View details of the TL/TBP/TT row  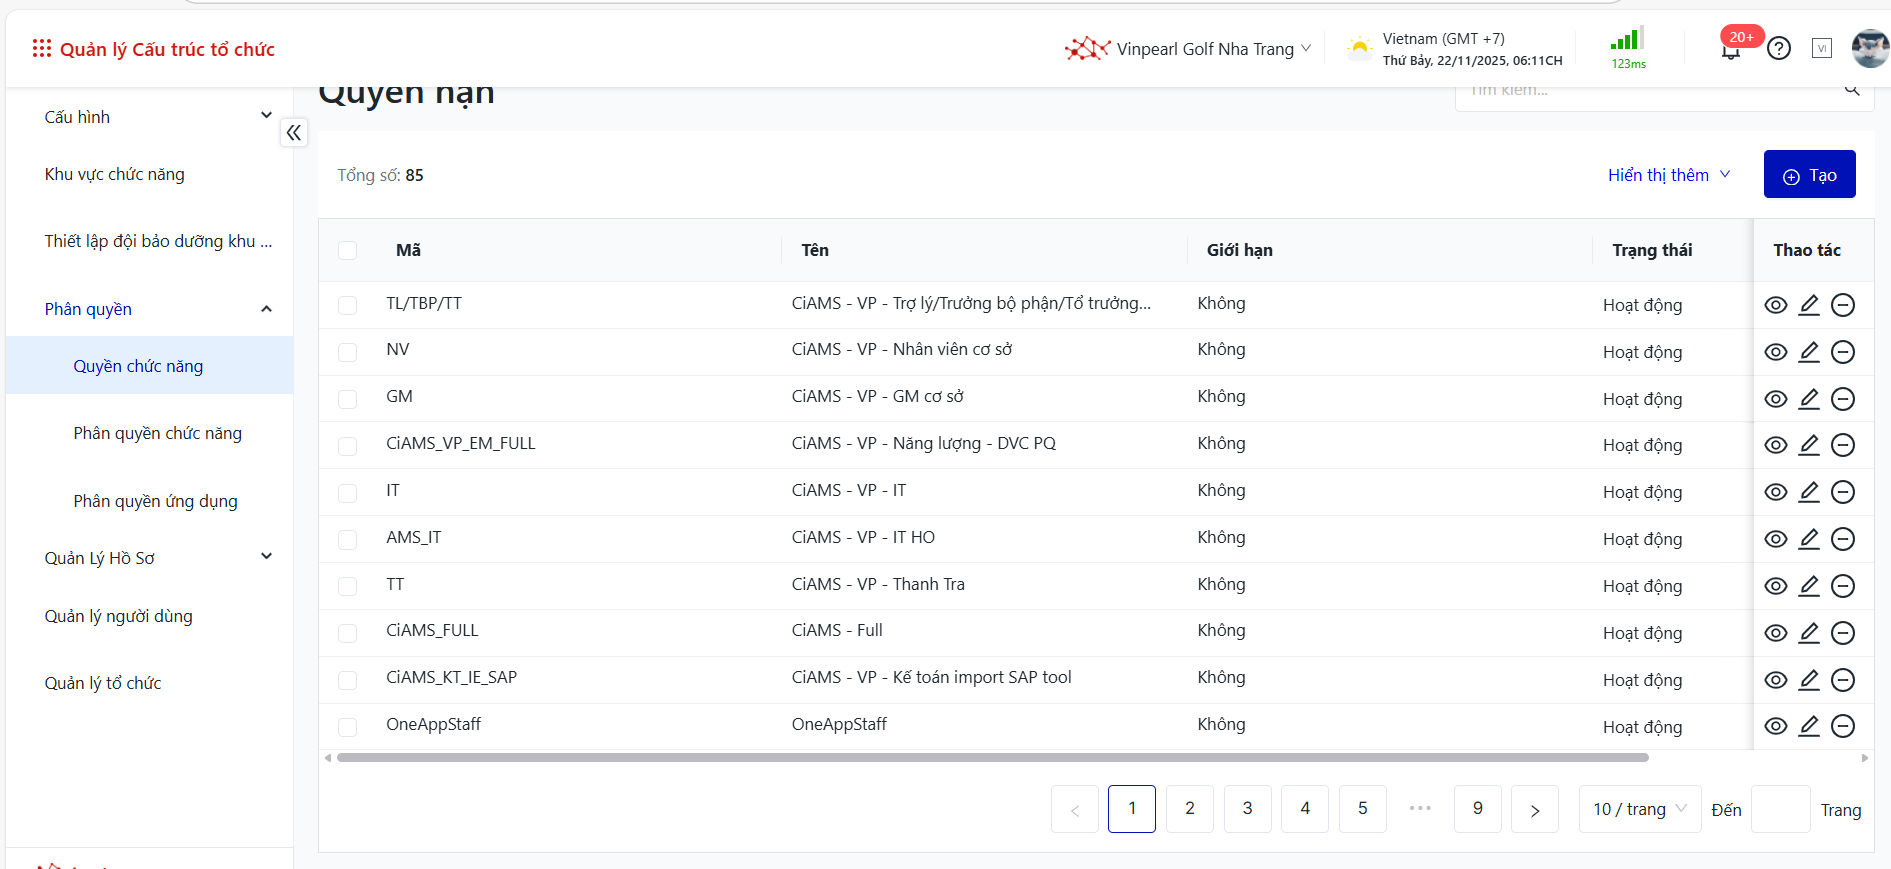pos(1775,305)
